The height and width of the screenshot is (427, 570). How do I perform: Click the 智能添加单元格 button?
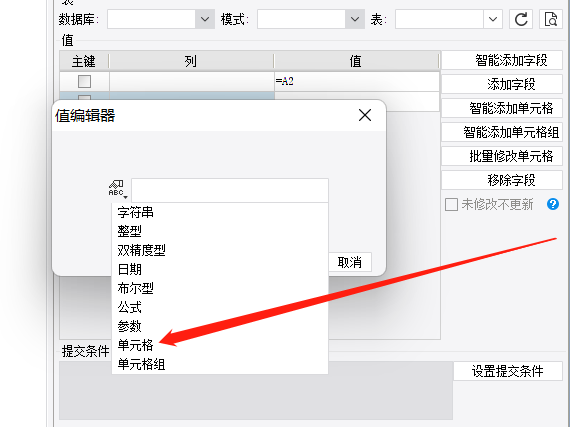pyautogui.click(x=502, y=108)
